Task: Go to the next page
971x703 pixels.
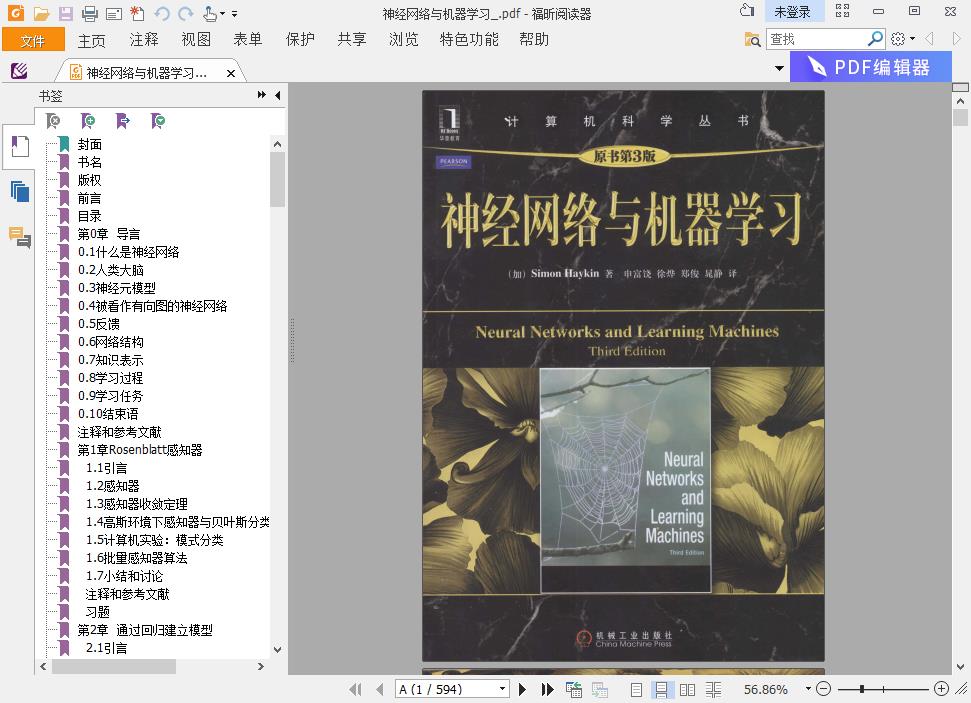Action: coord(522,689)
